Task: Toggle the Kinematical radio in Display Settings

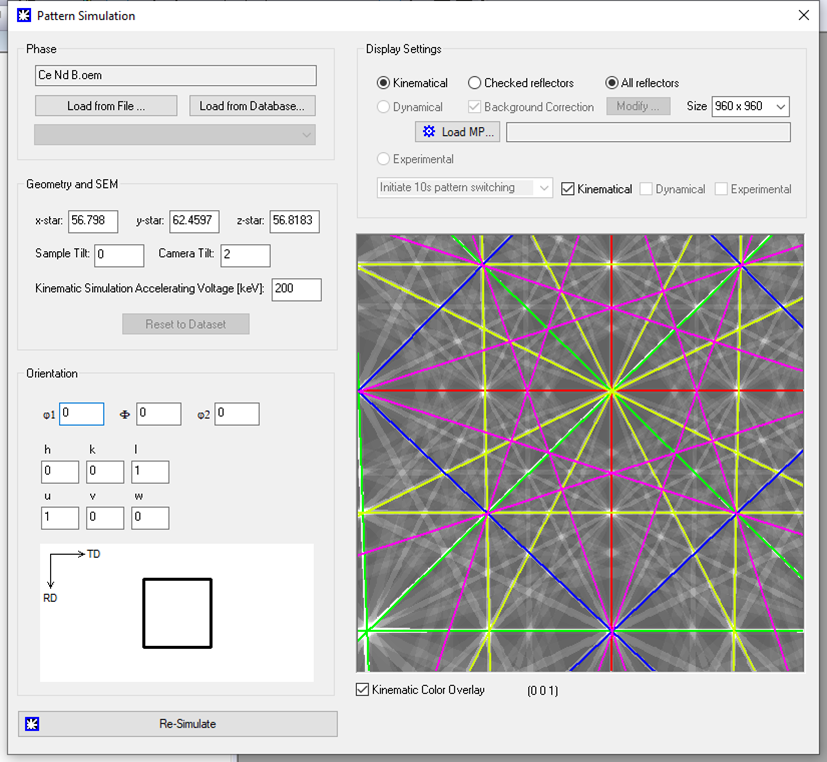Action: pyautogui.click(x=383, y=83)
